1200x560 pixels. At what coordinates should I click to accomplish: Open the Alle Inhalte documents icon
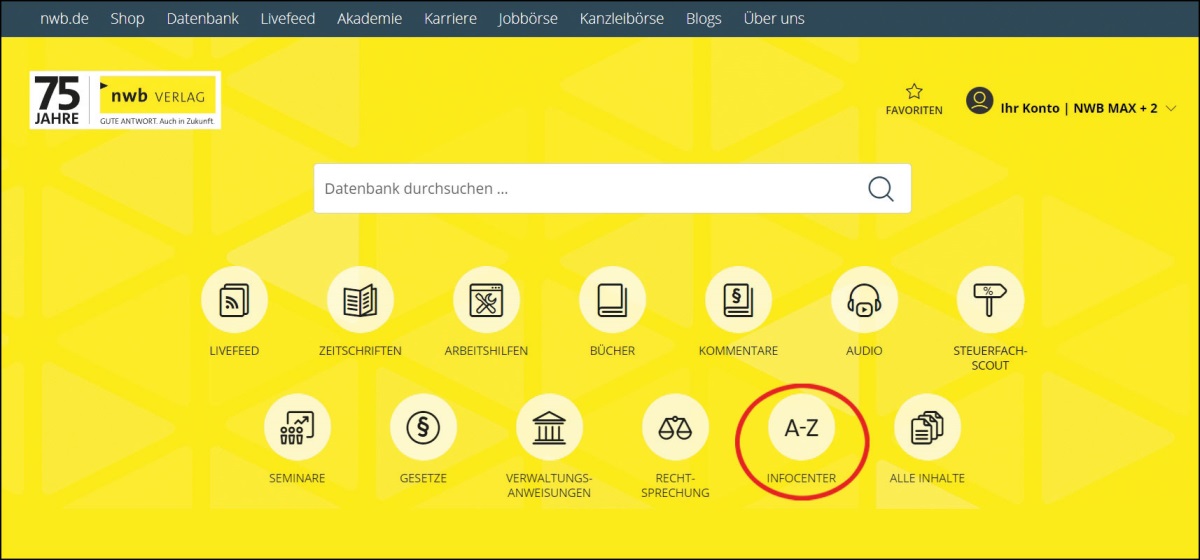tap(927, 428)
